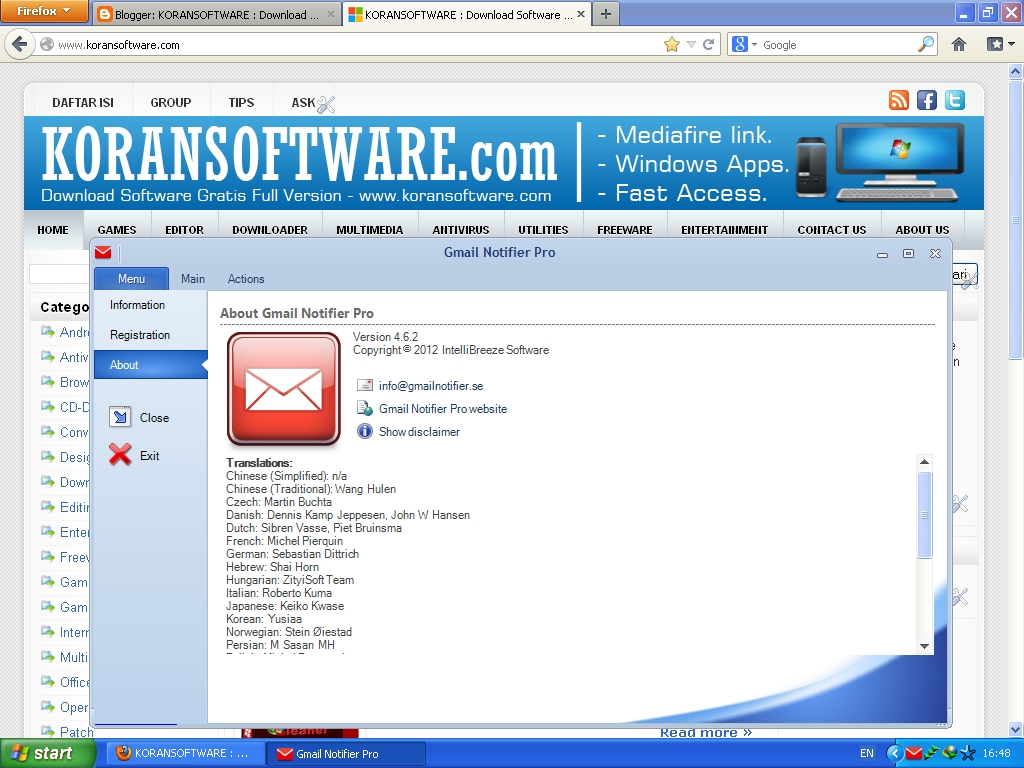Click translations list scroll down arrow
The width and height of the screenshot is (1024, 768).
[924, 646]
